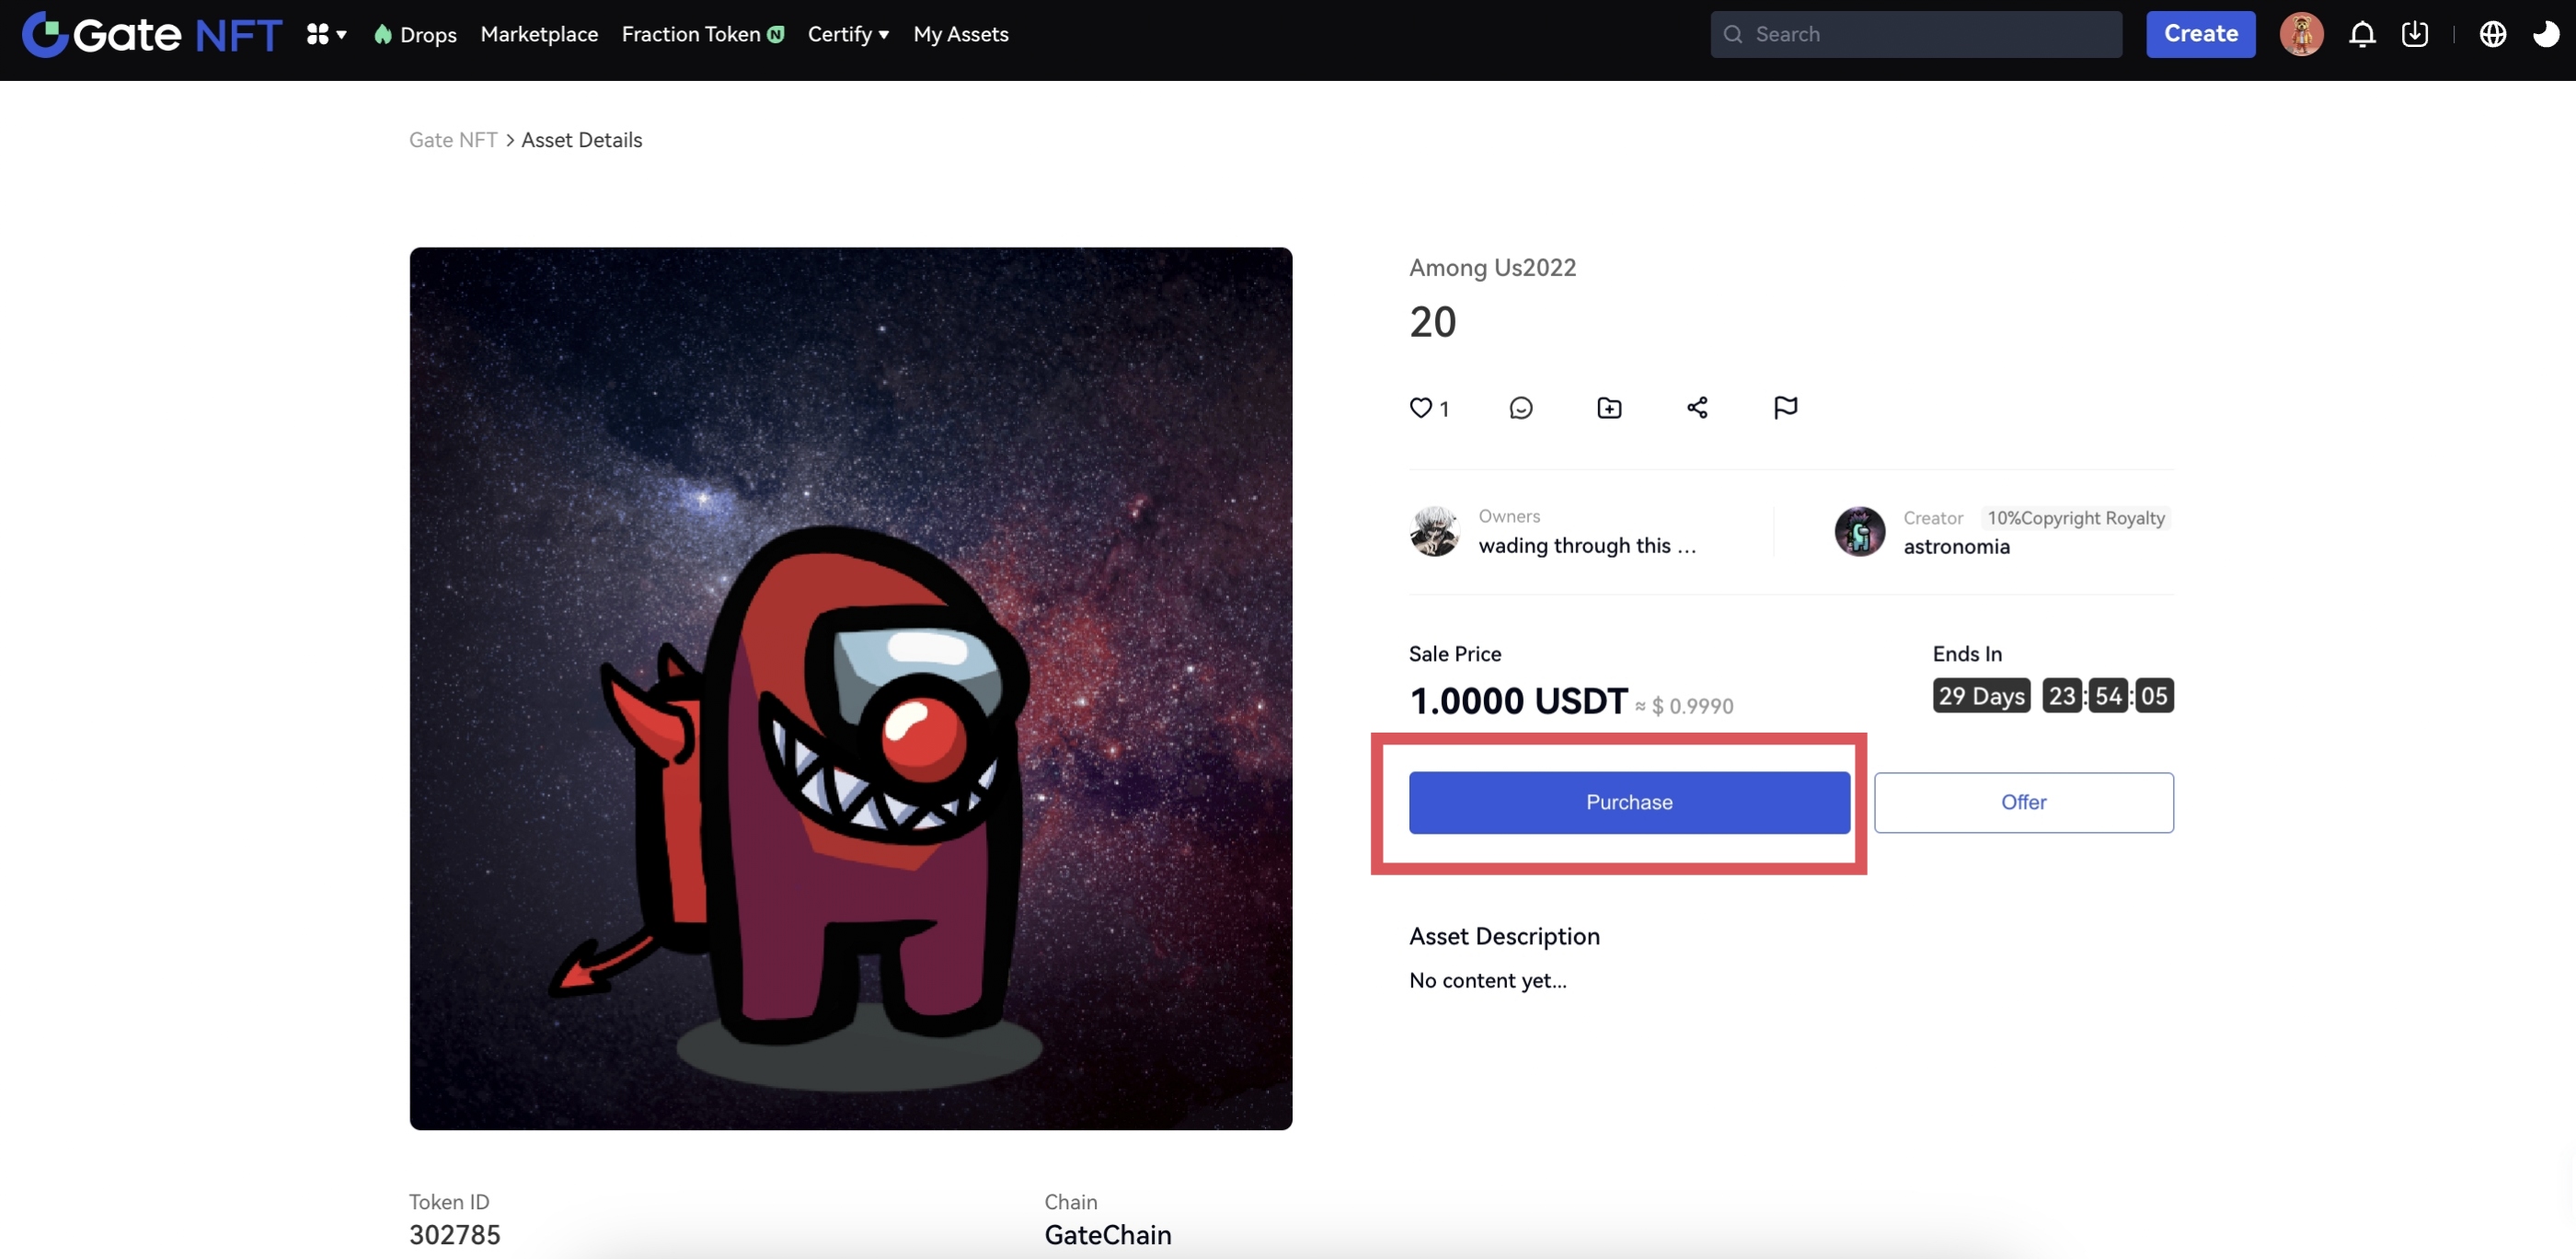Open Drops page
The height and width of the screenshot is (1259, 2576).
[416, 34]
